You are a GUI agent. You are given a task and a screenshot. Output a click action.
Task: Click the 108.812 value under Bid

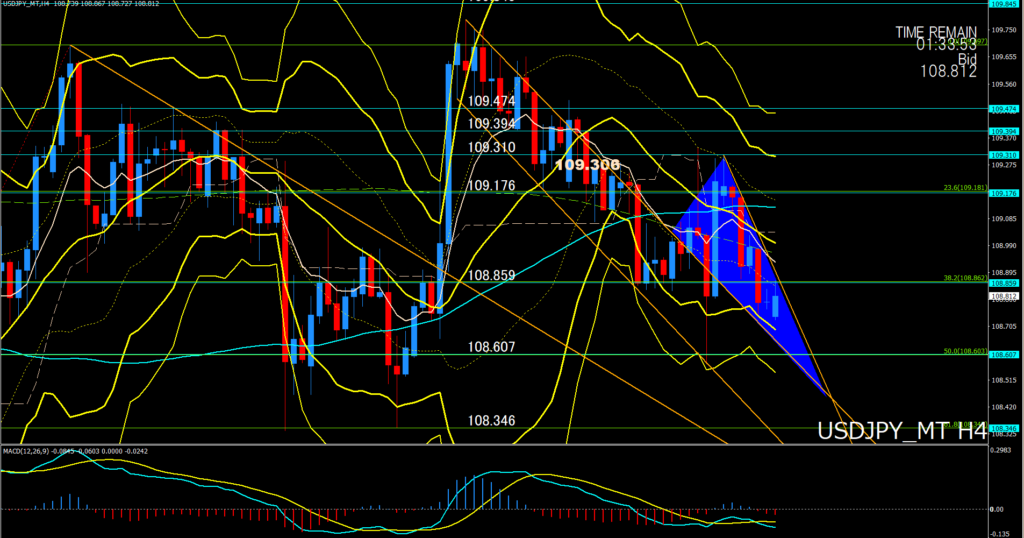coord(948,72)
